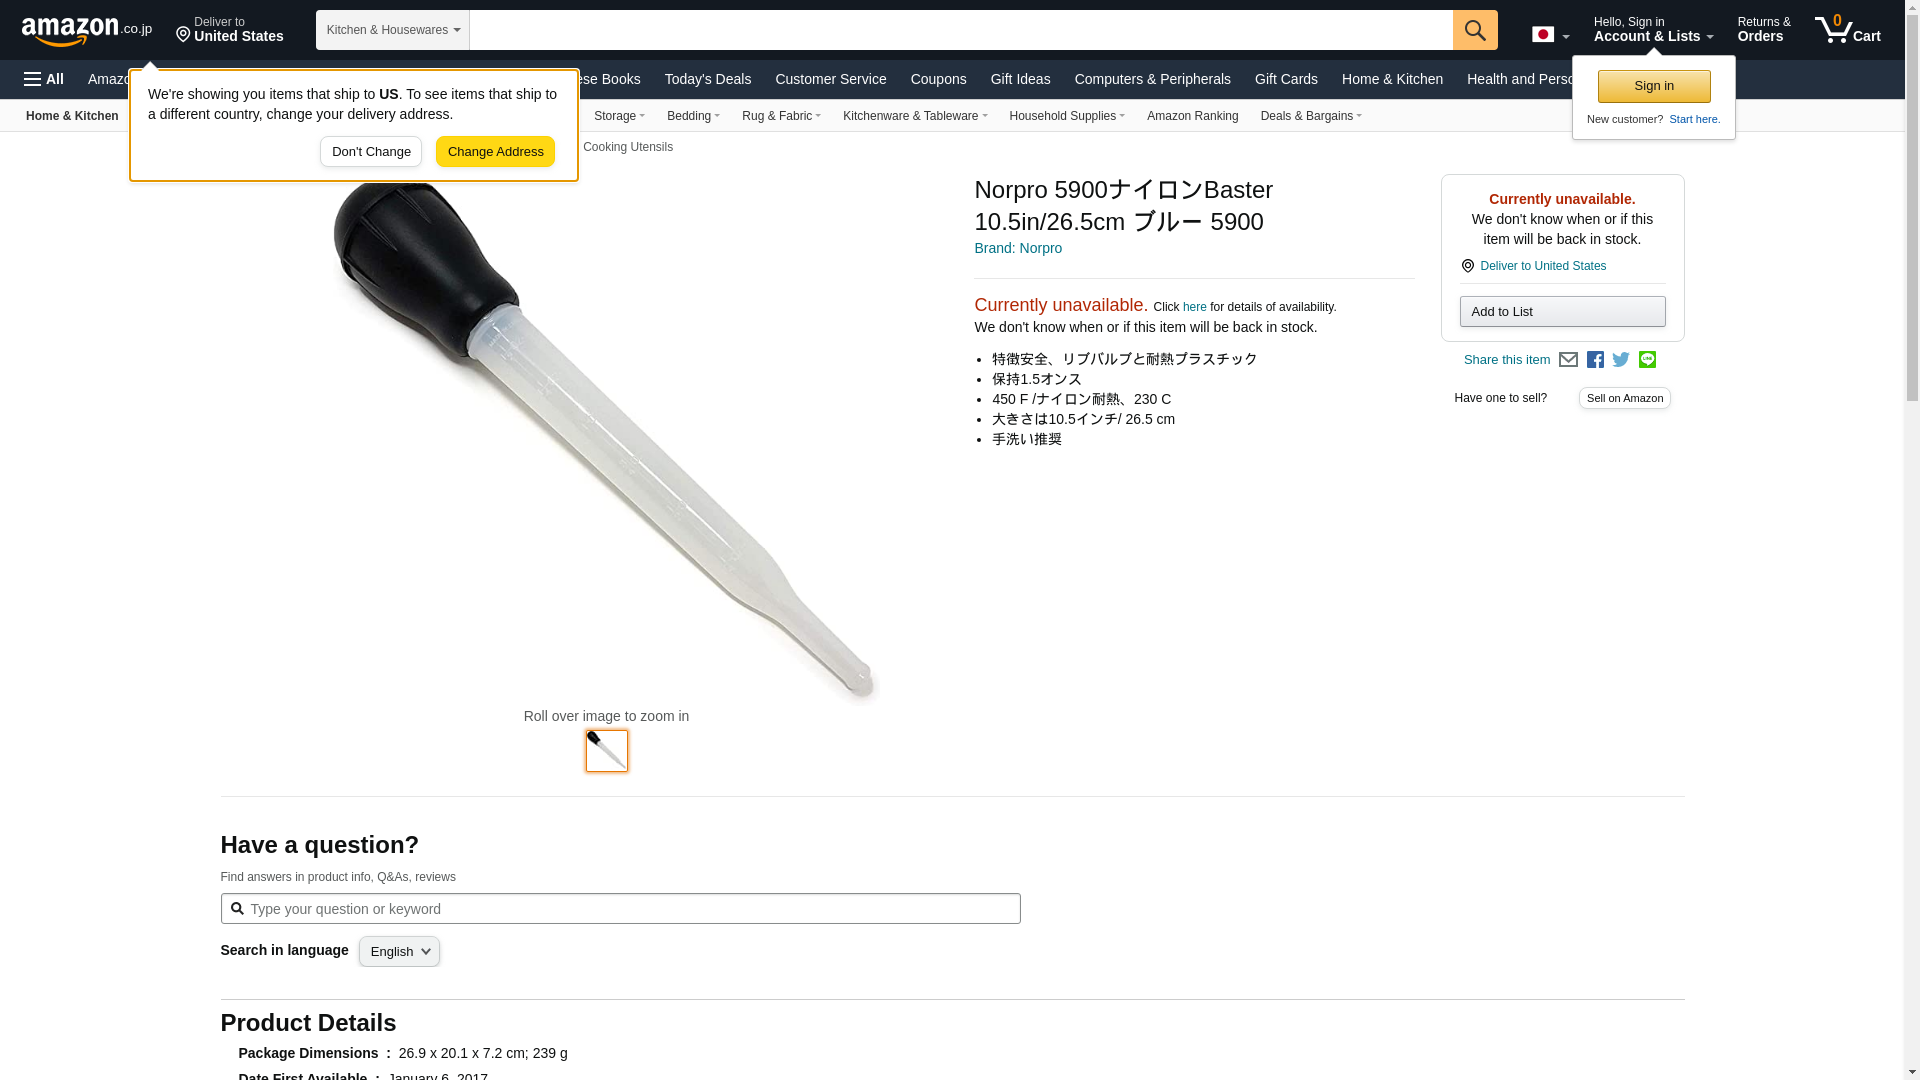This screenshot has width=1920, height=1080.
Task: Expand the Household Supplies submenu
Action: click(x=1067, y=116)
